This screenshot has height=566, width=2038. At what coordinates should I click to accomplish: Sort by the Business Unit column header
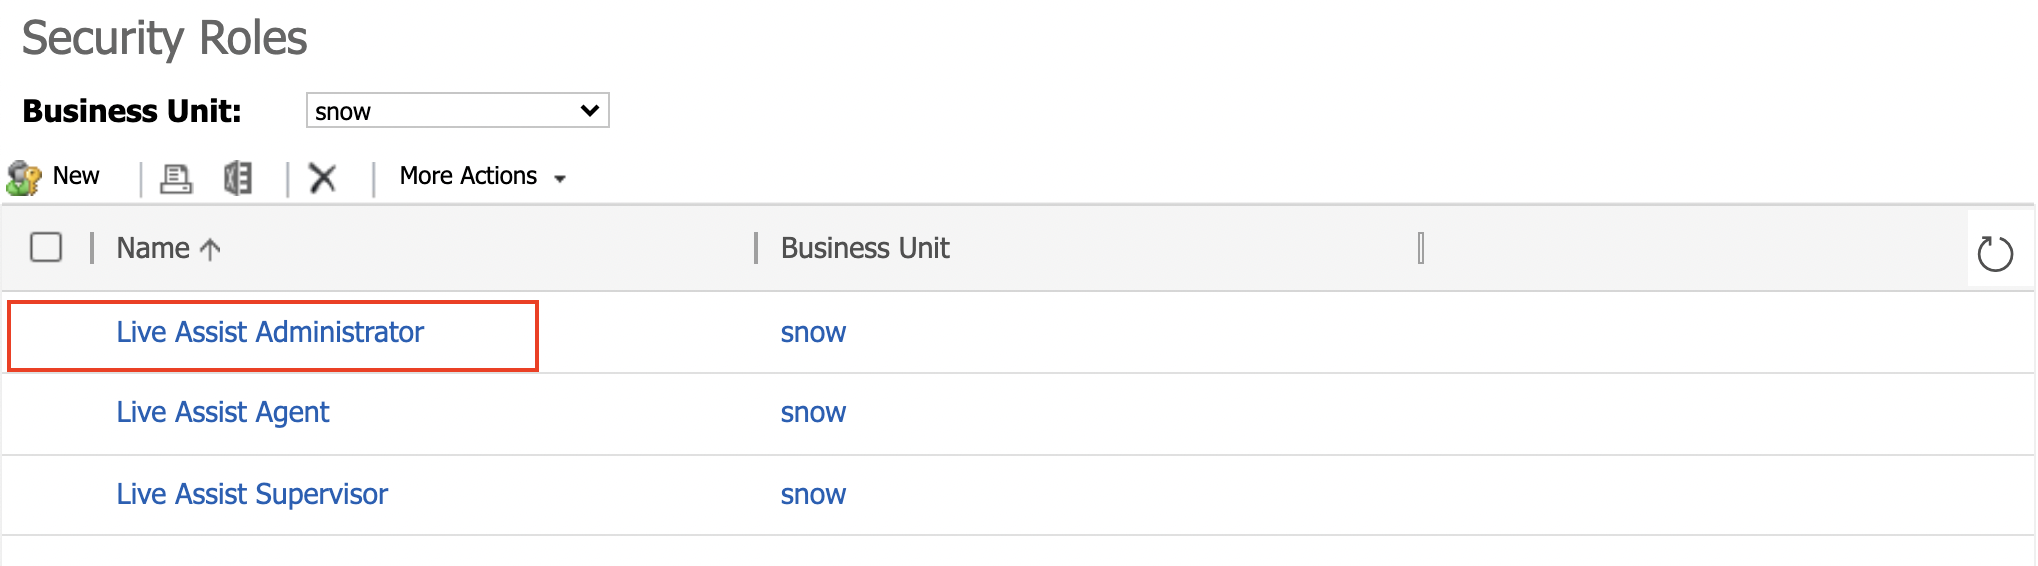pos(865,248)
